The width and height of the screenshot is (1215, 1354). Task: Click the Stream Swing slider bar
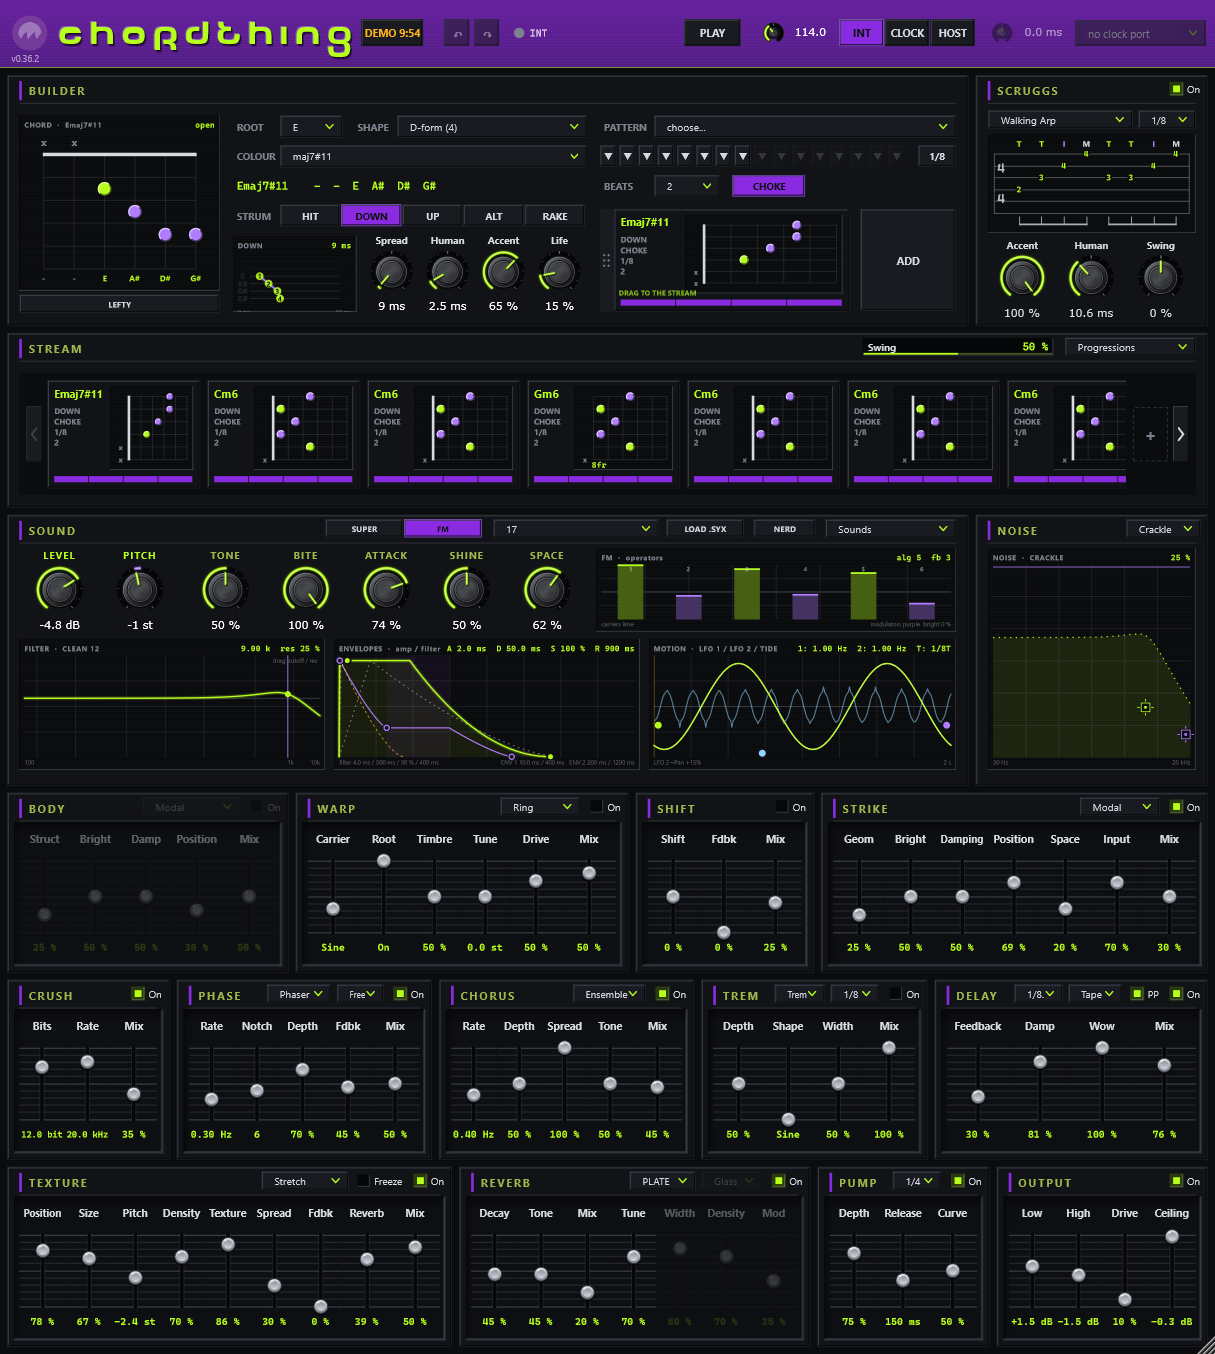click(x=958, y=347)
